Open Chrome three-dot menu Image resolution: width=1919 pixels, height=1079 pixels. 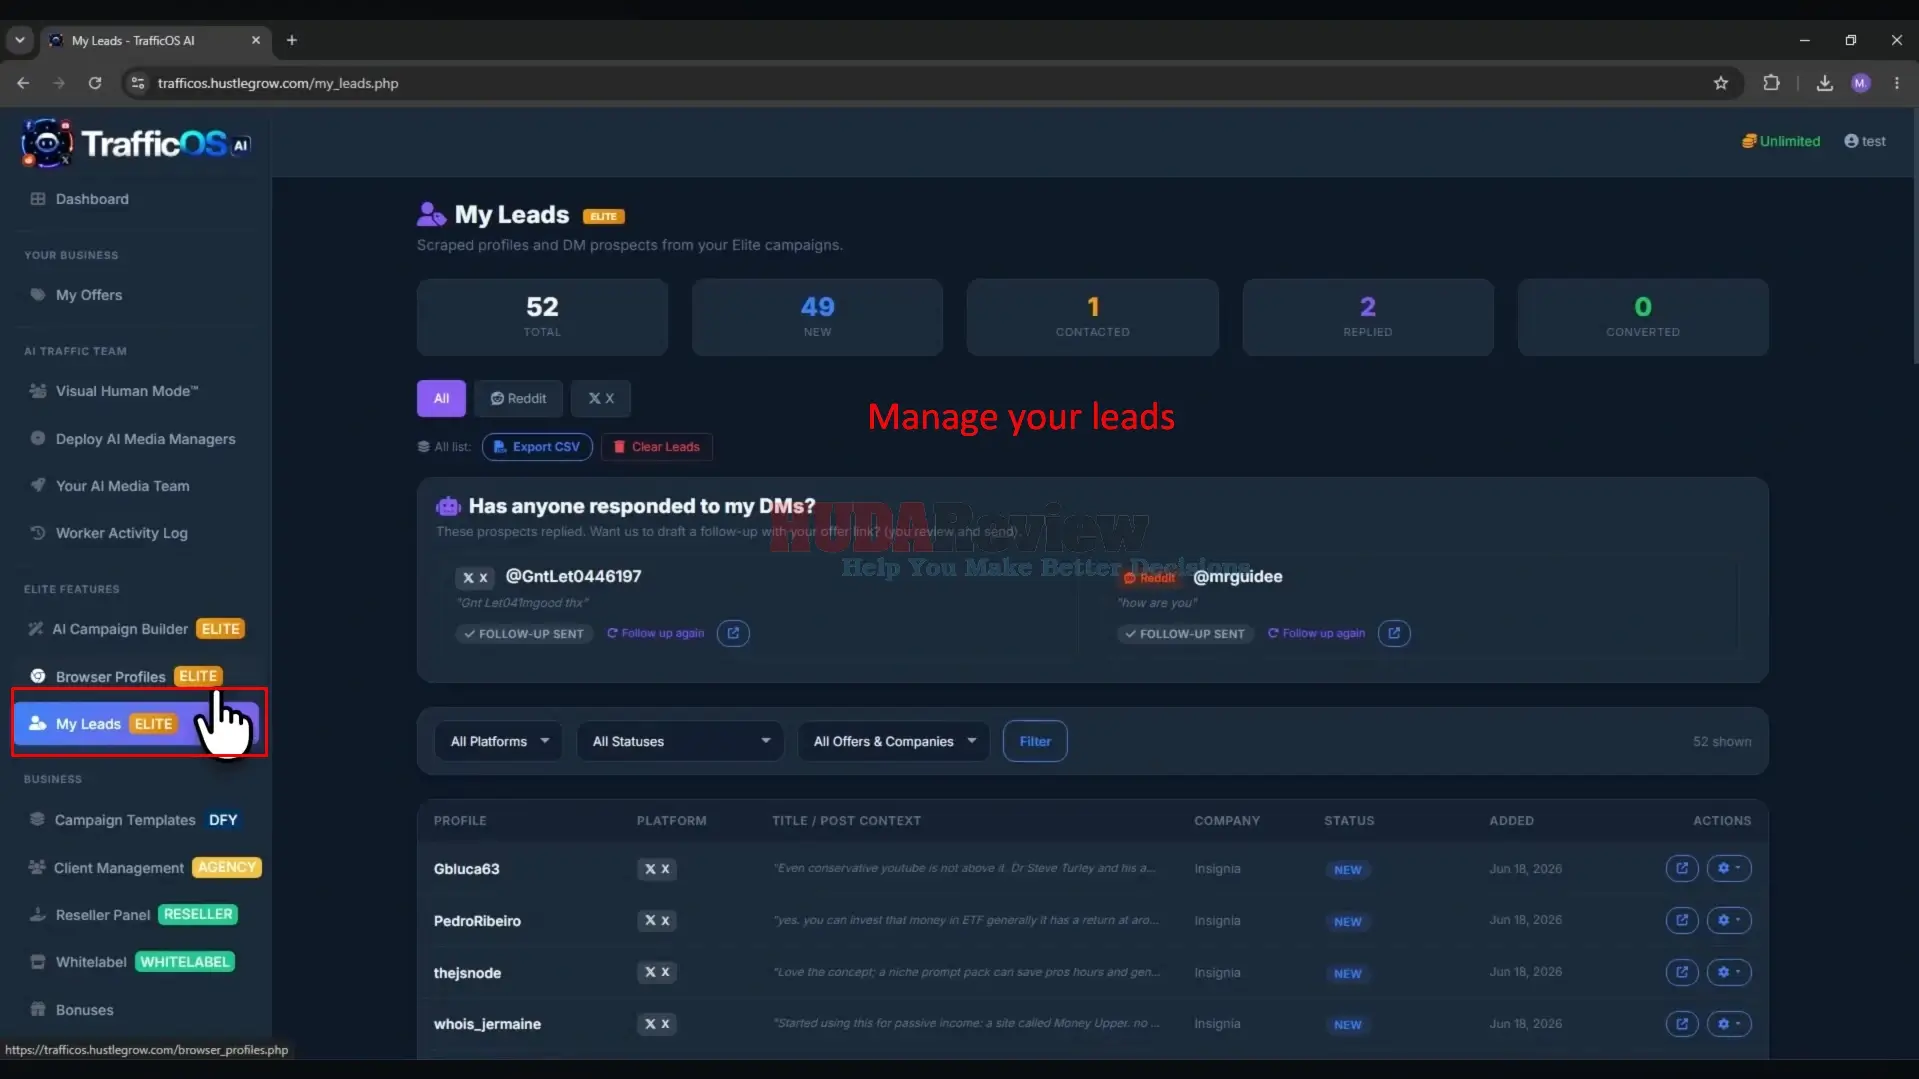(1897, 83)
